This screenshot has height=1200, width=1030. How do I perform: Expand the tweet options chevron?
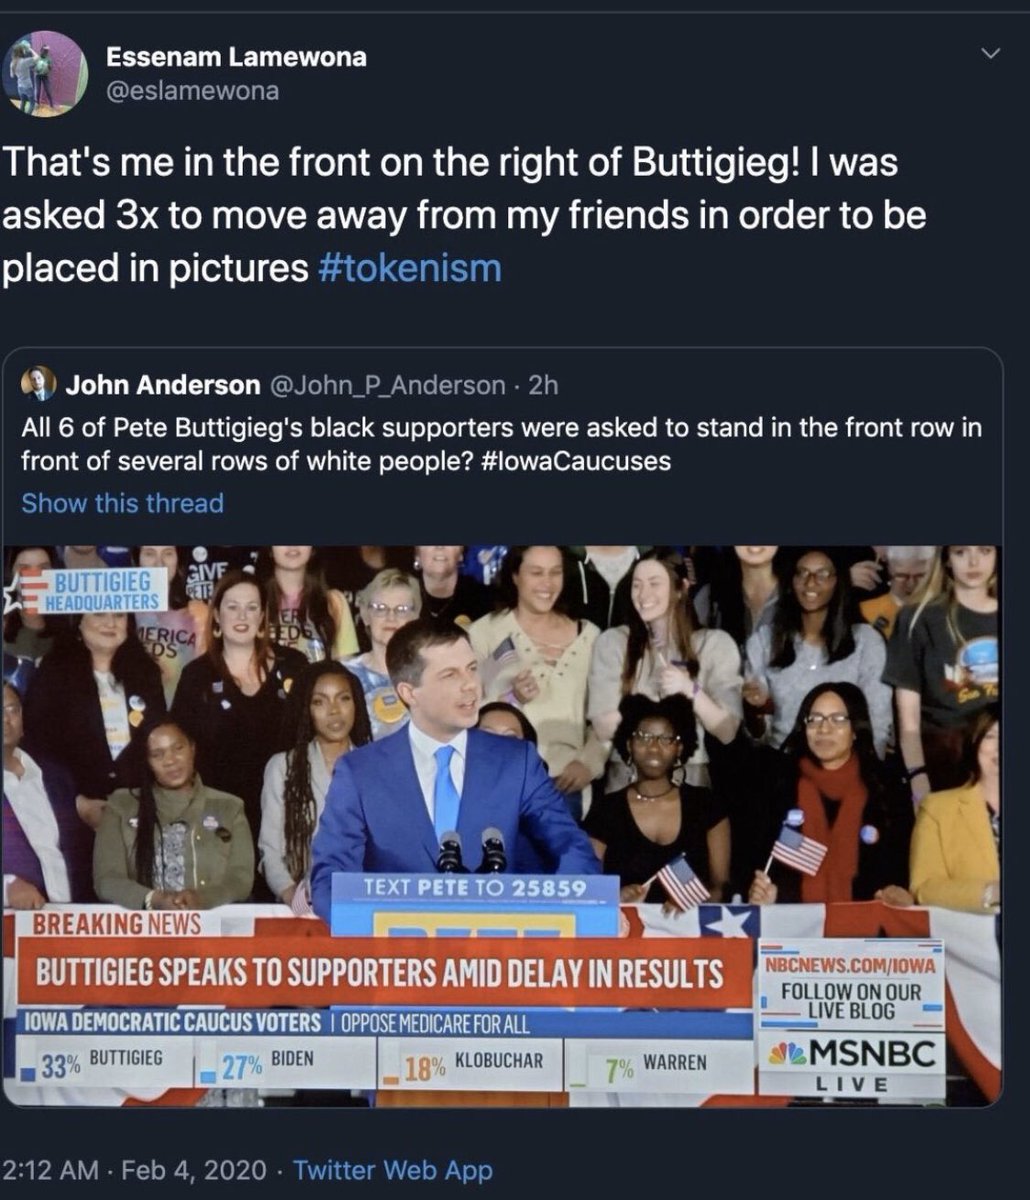(991, 53)
